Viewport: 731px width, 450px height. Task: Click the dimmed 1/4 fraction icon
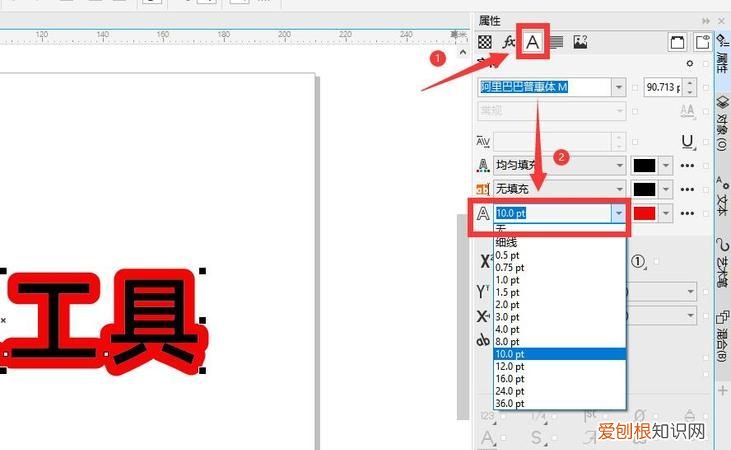point(538,415)
